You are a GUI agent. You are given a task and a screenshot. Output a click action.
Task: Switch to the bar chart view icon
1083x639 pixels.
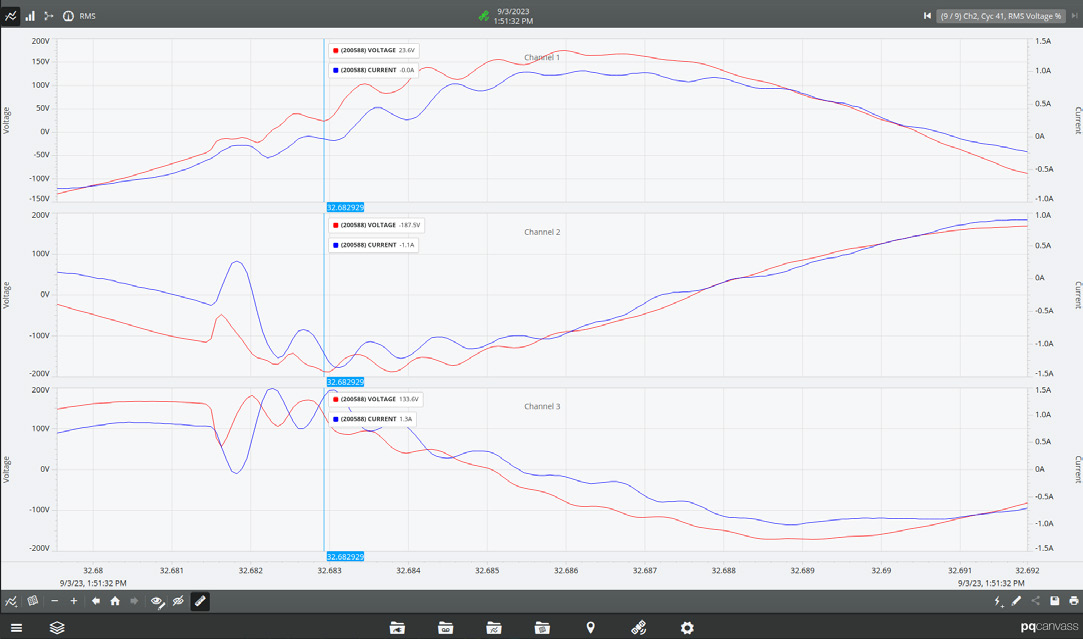pos(29,15)
